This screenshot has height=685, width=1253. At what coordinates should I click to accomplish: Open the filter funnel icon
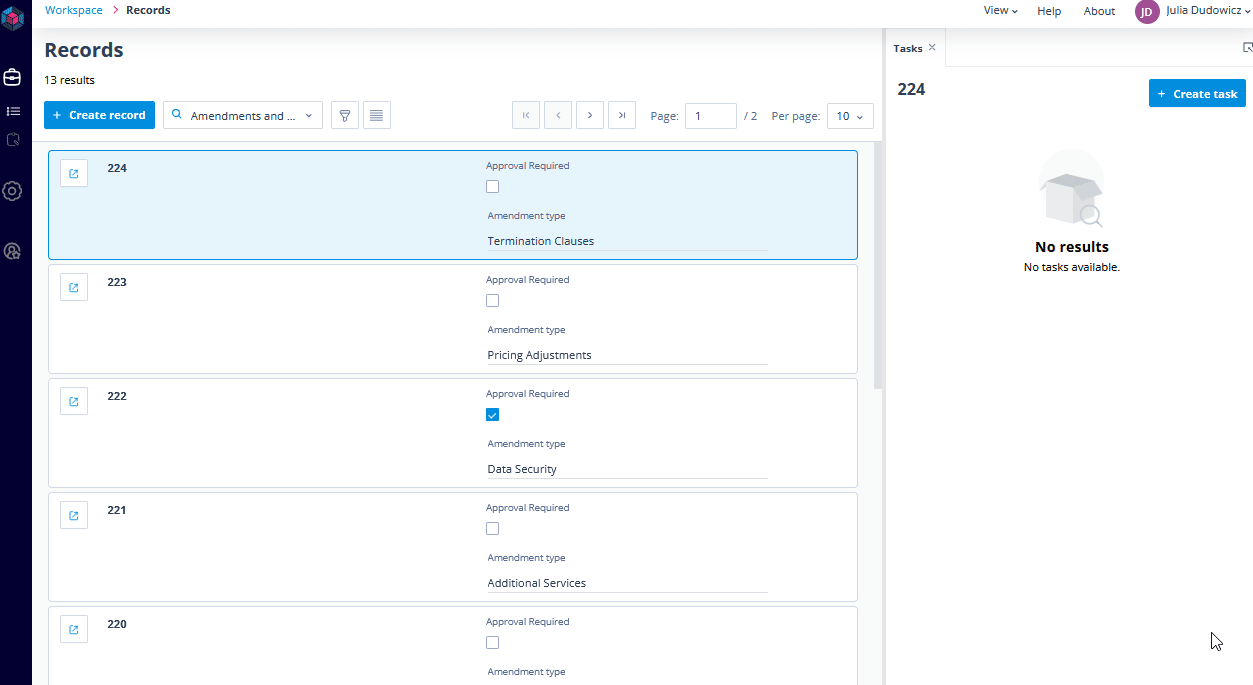(x=345, y=116)
